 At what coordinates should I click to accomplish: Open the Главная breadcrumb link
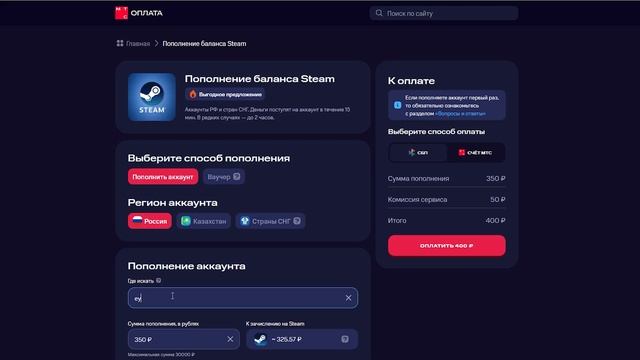(138, 44)
